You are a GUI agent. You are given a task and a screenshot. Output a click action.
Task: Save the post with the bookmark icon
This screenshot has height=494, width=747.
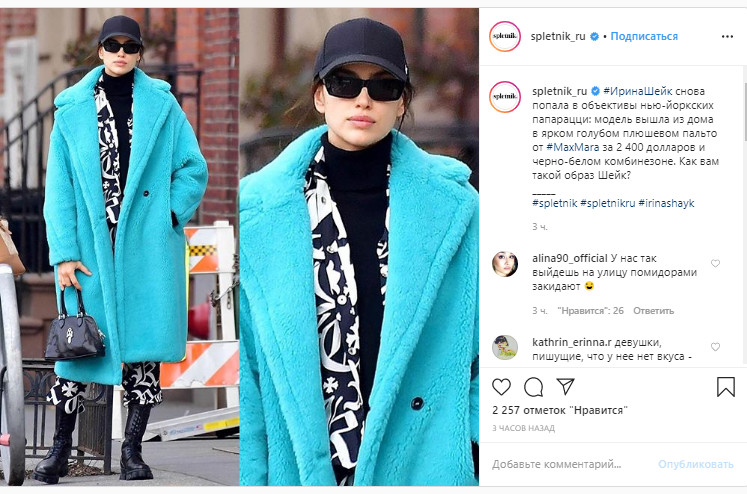(726, 387)
